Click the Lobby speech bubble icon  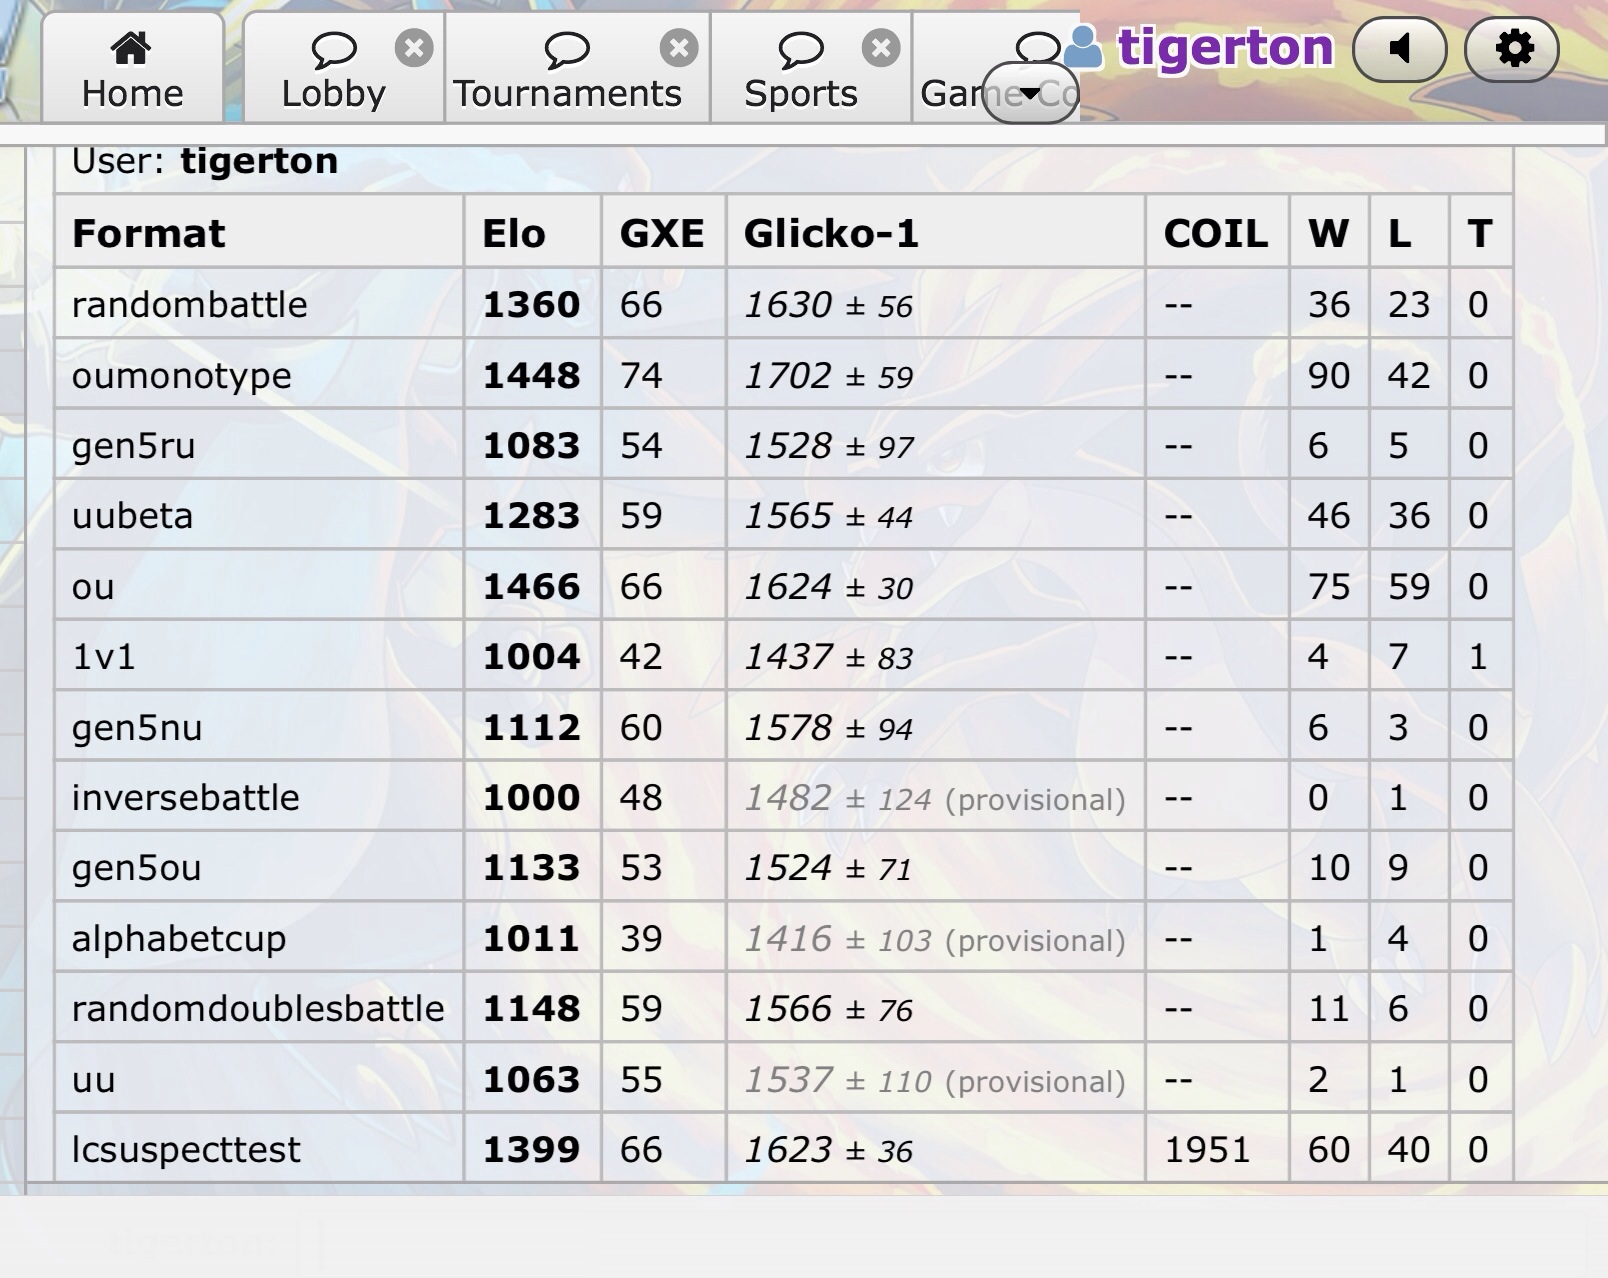(333, 49)
